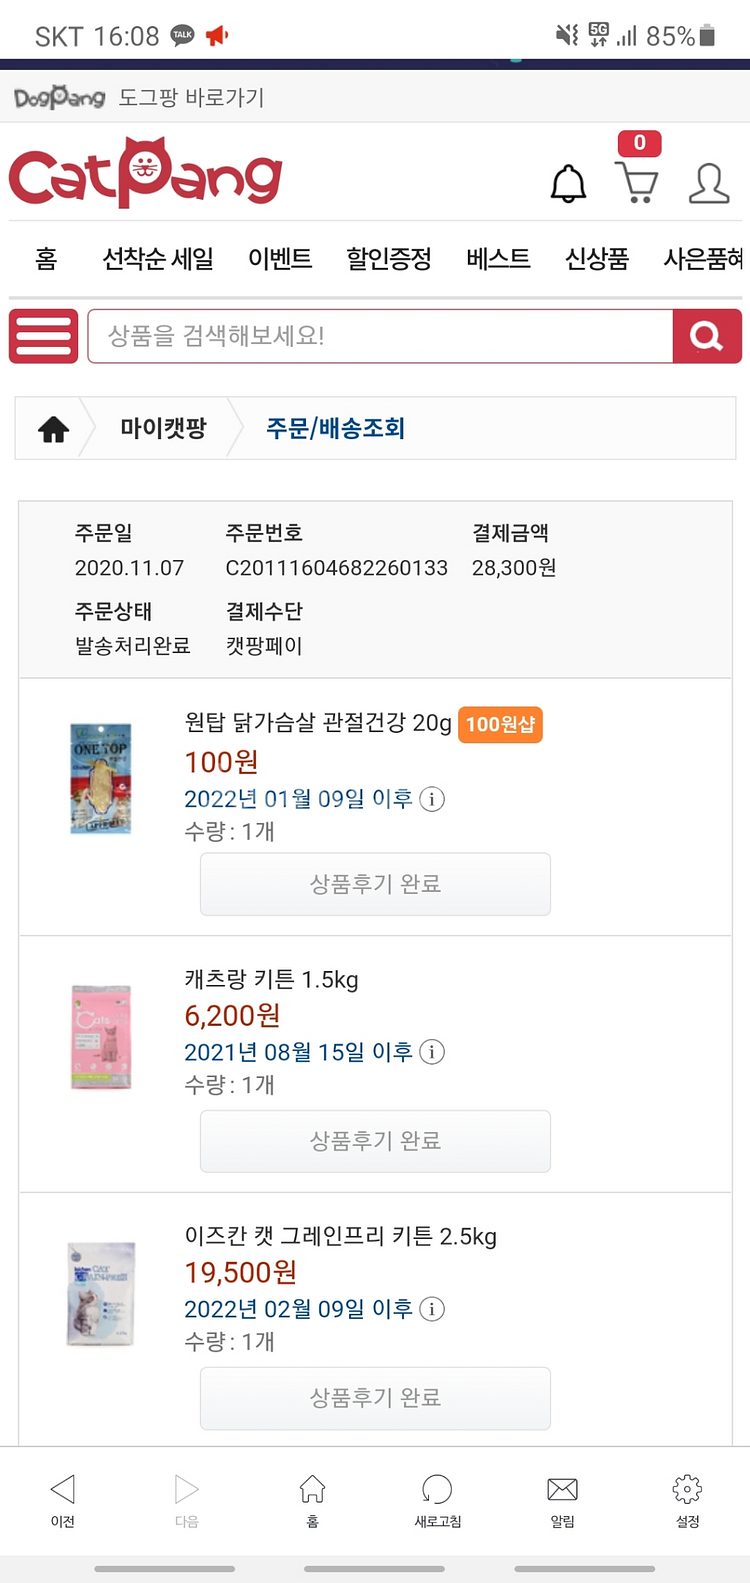The width and height of the screenshot is (750, 1583).
Task: Click 상품후기 완료 for 캐츠랑 키튼
Action: (375, 1141)
